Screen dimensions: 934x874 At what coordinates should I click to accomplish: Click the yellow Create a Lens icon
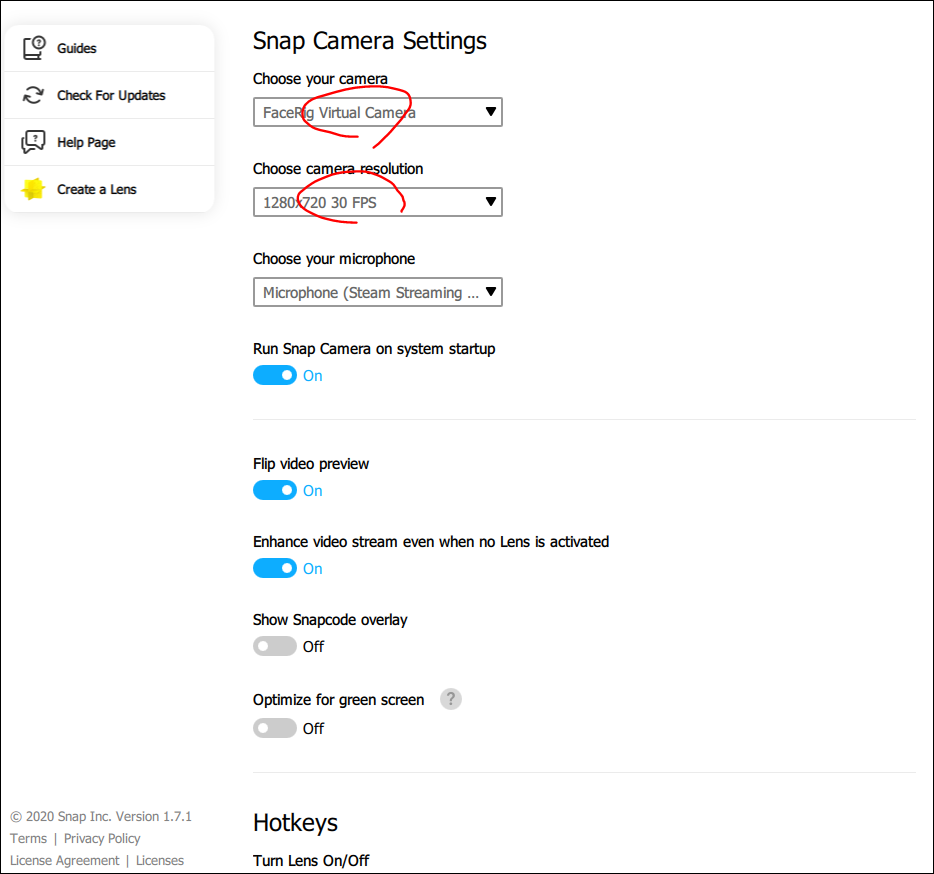pyautogui.click(x=33, y=189)
